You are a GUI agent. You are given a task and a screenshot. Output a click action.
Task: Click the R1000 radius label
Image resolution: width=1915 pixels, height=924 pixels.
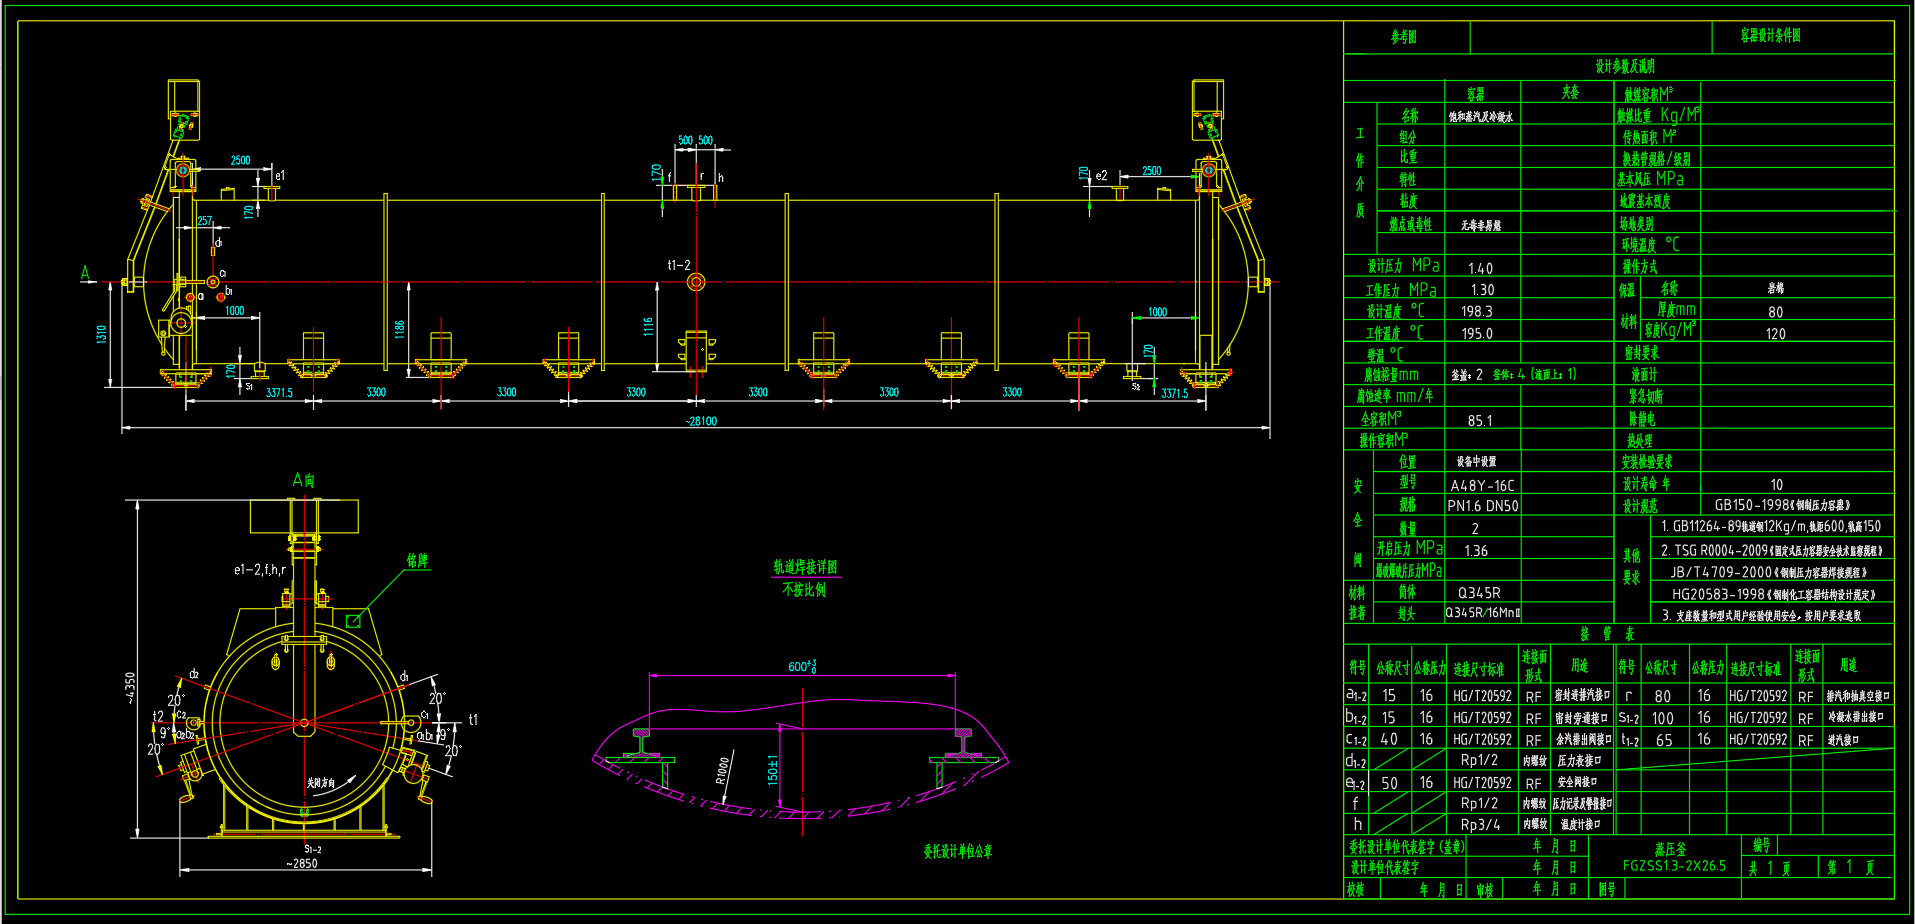[x=723, y=769]
